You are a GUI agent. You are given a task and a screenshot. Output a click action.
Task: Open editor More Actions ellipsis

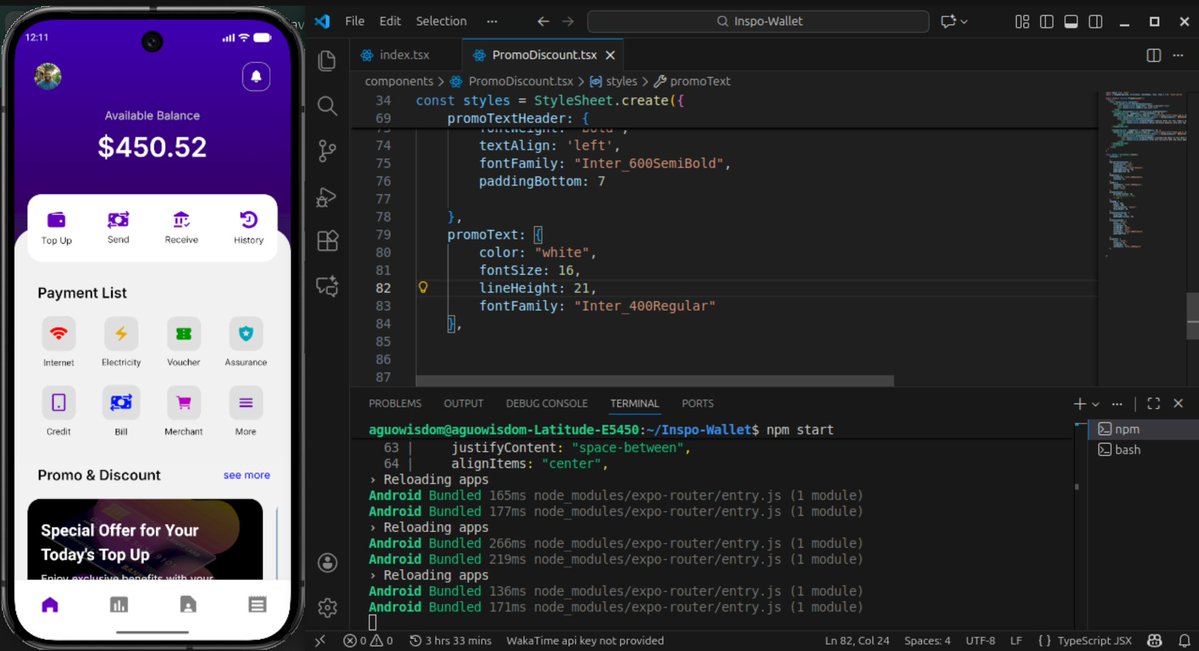1178,55
